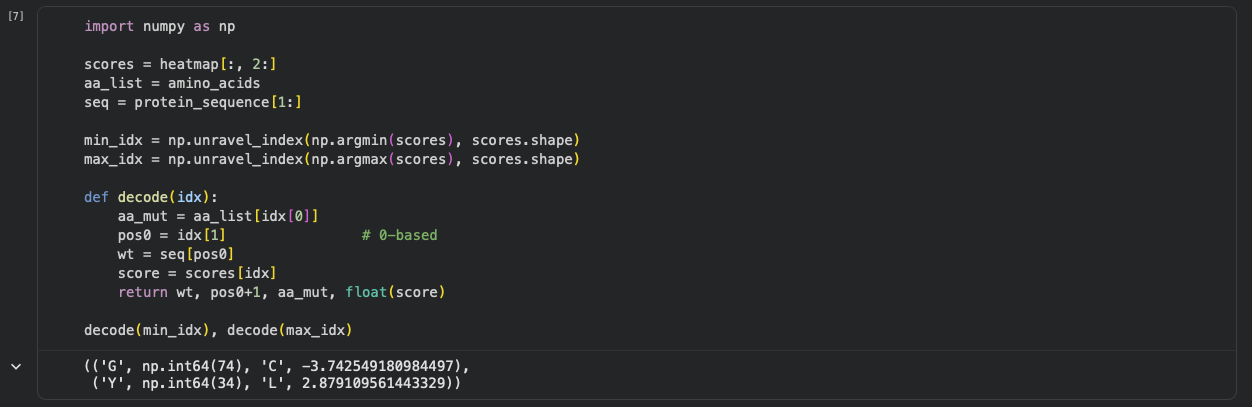Click the 'aa_mut = aa_list[idx[0]]' line
Image resolution: width=1252 pixels, height=407 pixels.
coord(218,216)
